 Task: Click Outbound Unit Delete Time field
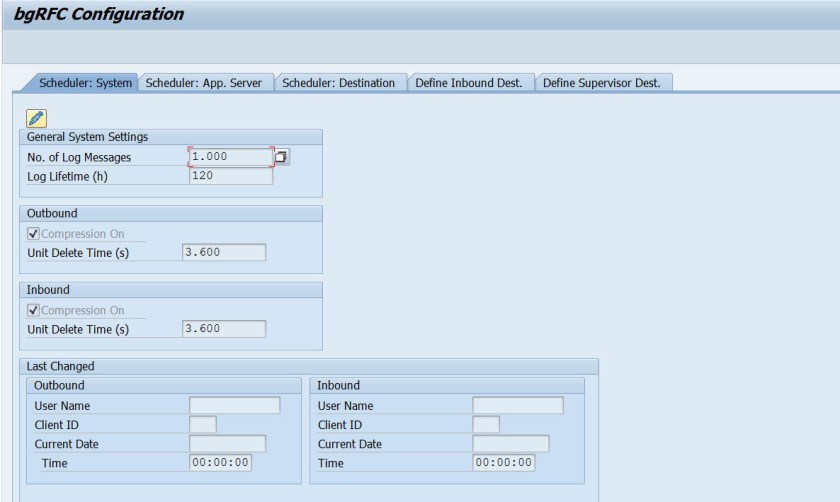pos(224,252)
